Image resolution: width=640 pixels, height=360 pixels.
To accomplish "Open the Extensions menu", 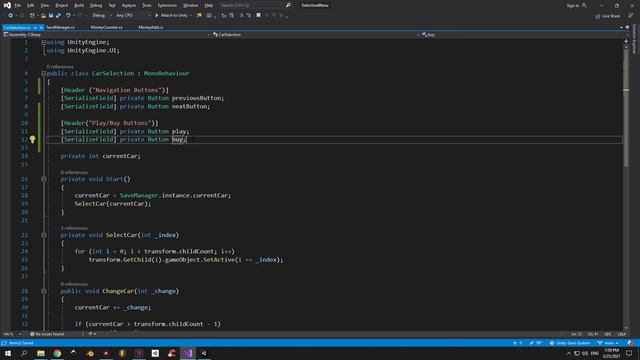I will click(x=167, y=5).
